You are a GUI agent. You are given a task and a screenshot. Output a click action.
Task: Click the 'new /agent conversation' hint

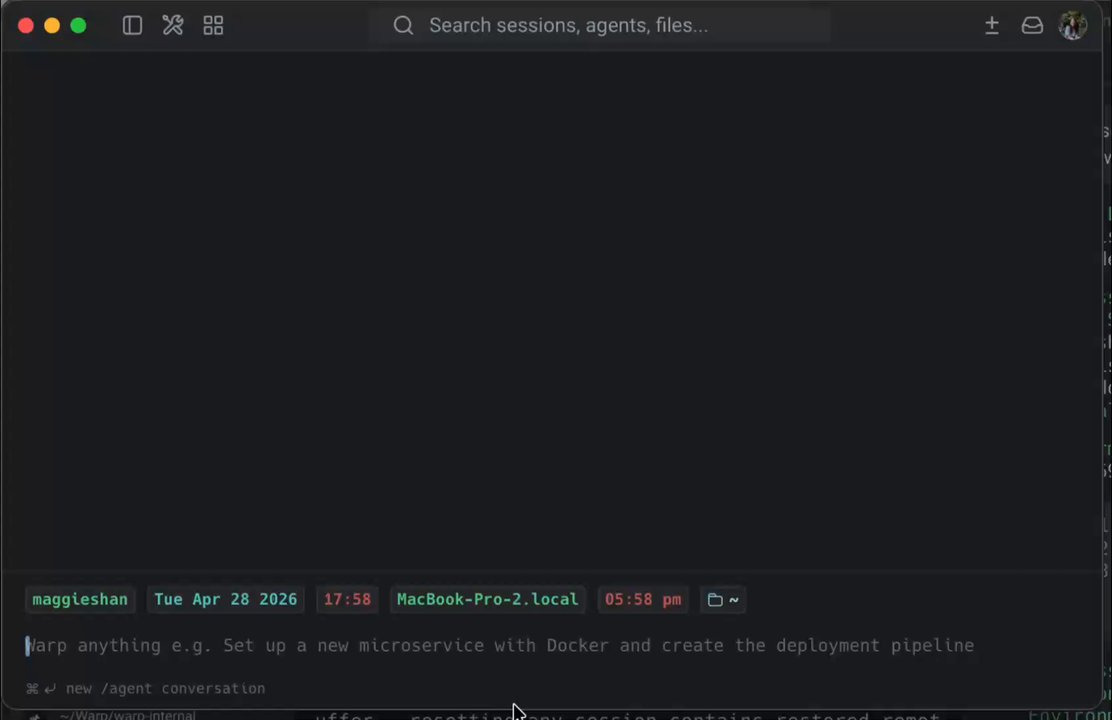click(x=165, y=688)
